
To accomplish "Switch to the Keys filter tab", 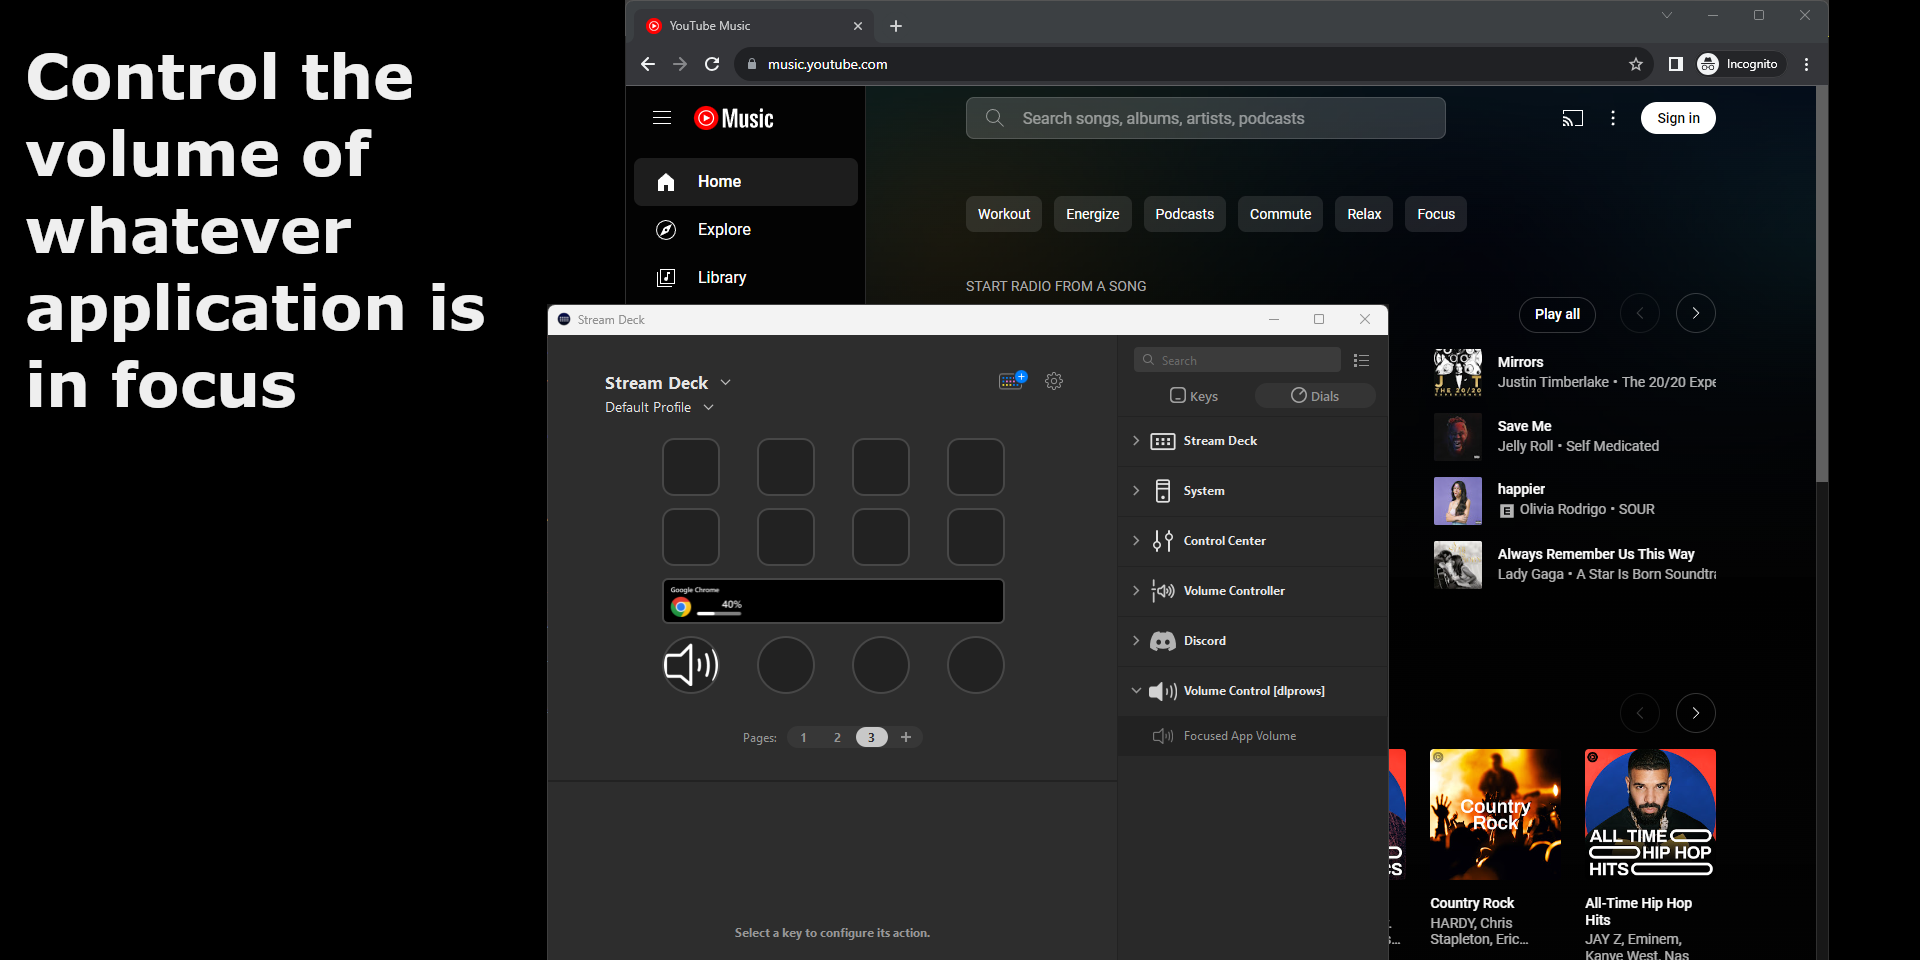I will coord(1194,396).
